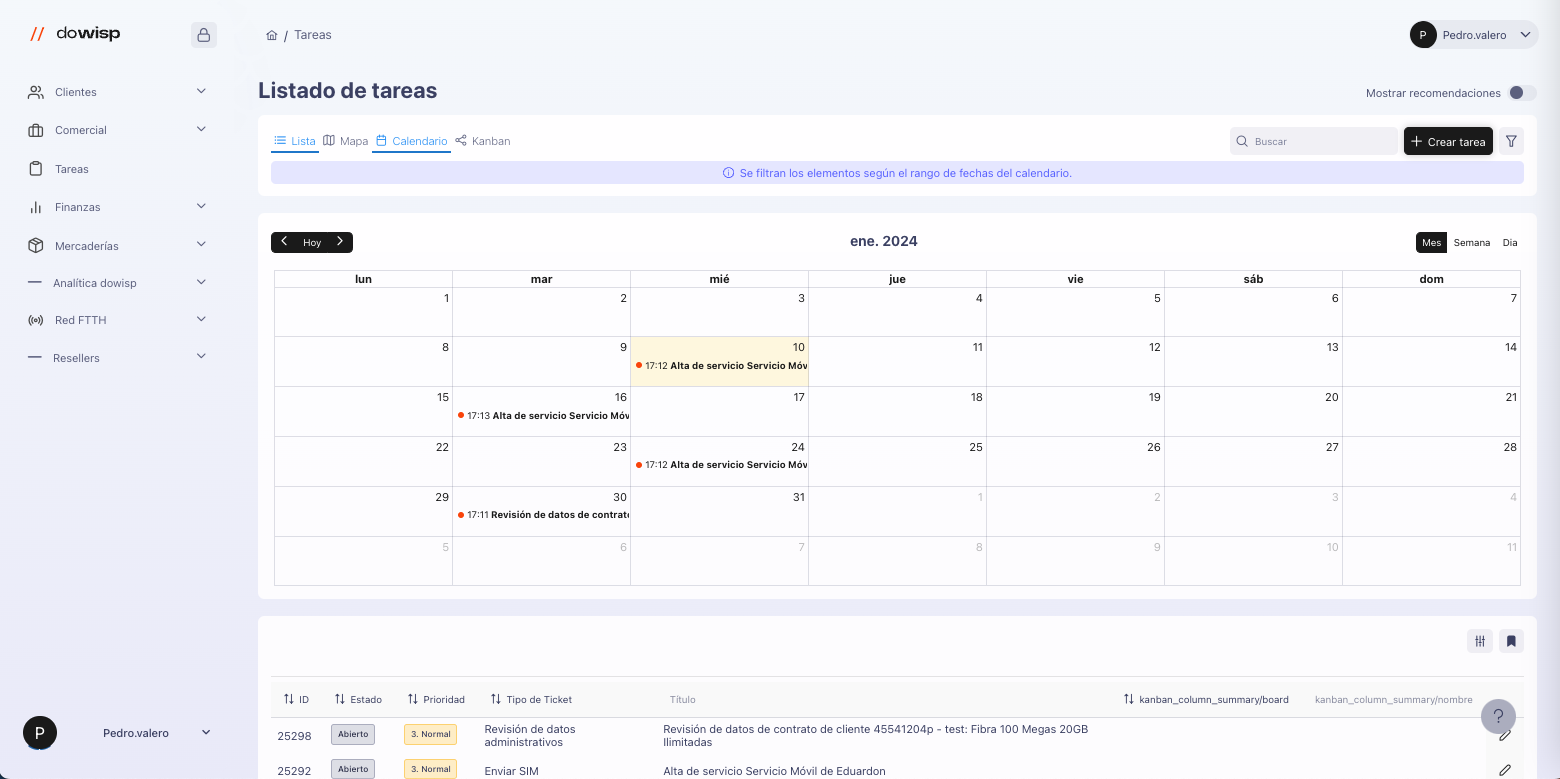Click Tareas breadcrumb link
This screenshot has height=779, width=1560.
coord(313,35)
